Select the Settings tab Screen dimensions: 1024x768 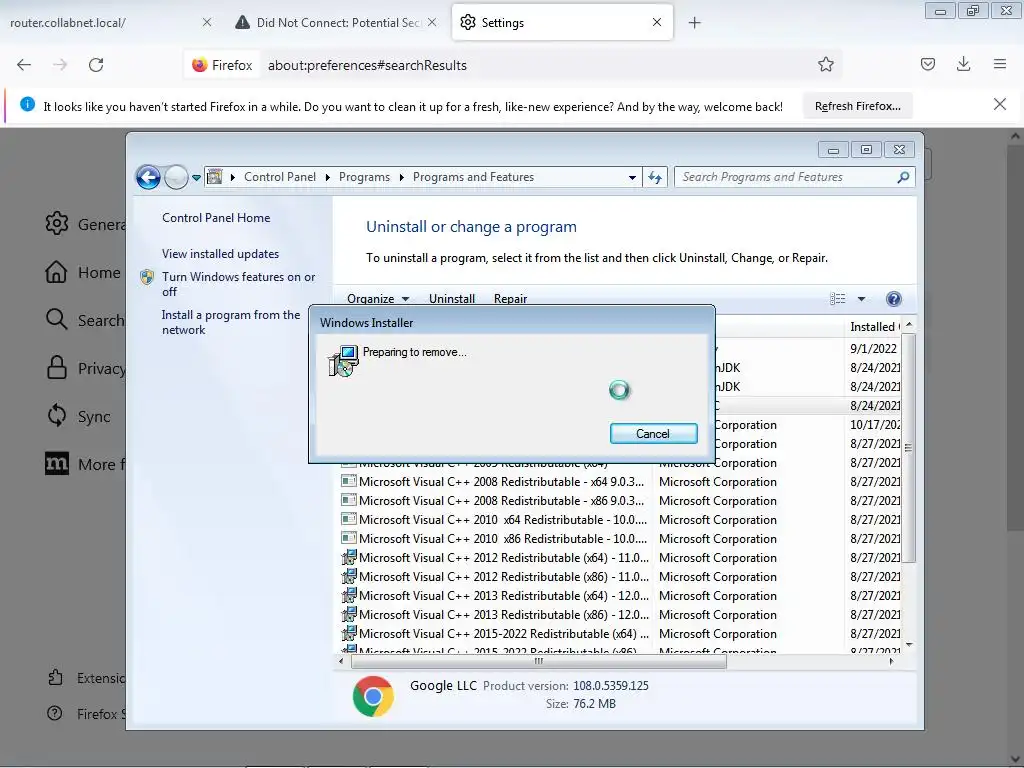(562, 23)
